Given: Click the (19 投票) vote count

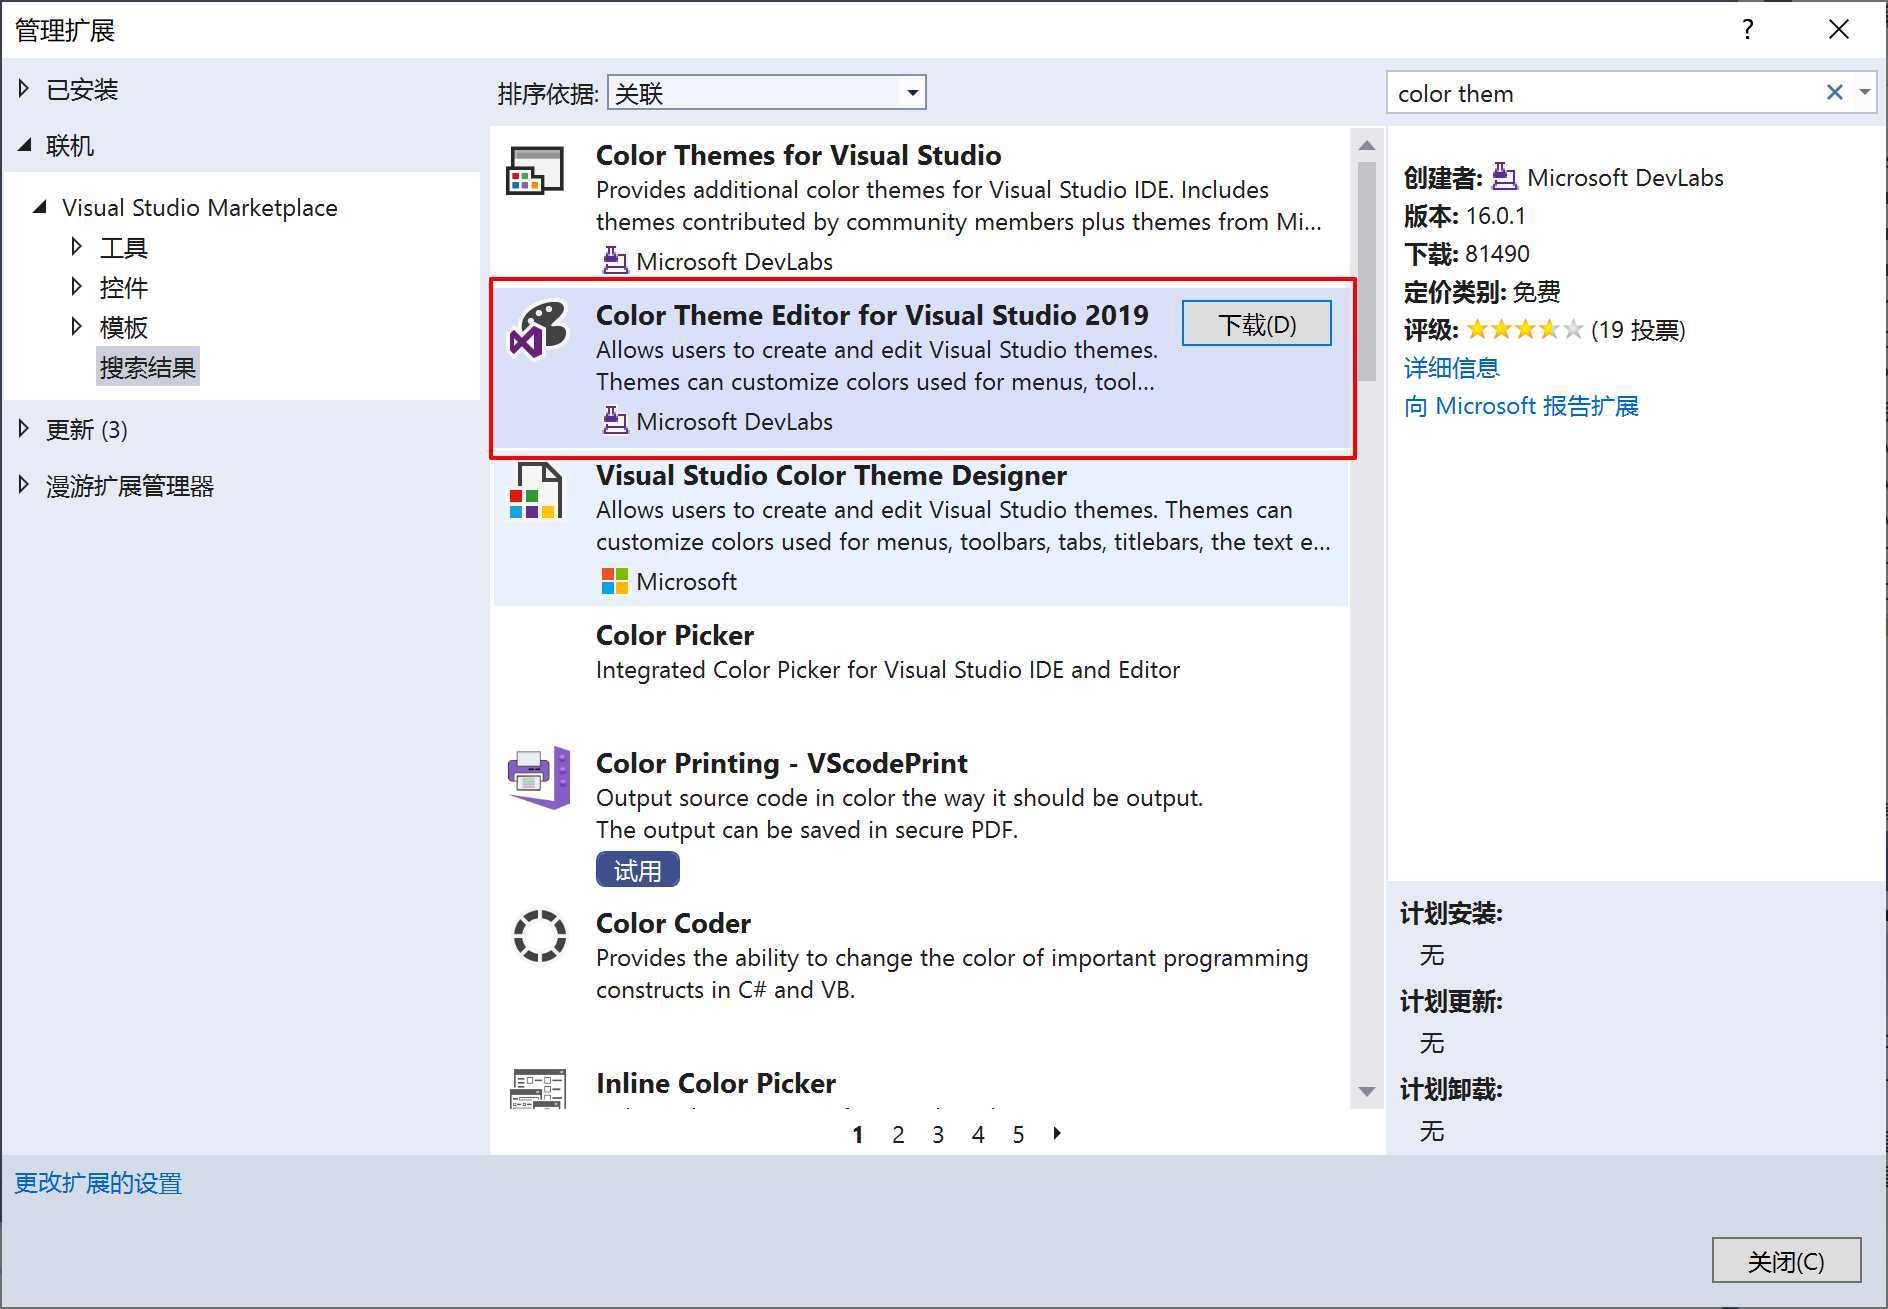Looking at the screenshot, I should click(x=1638, y=330).
